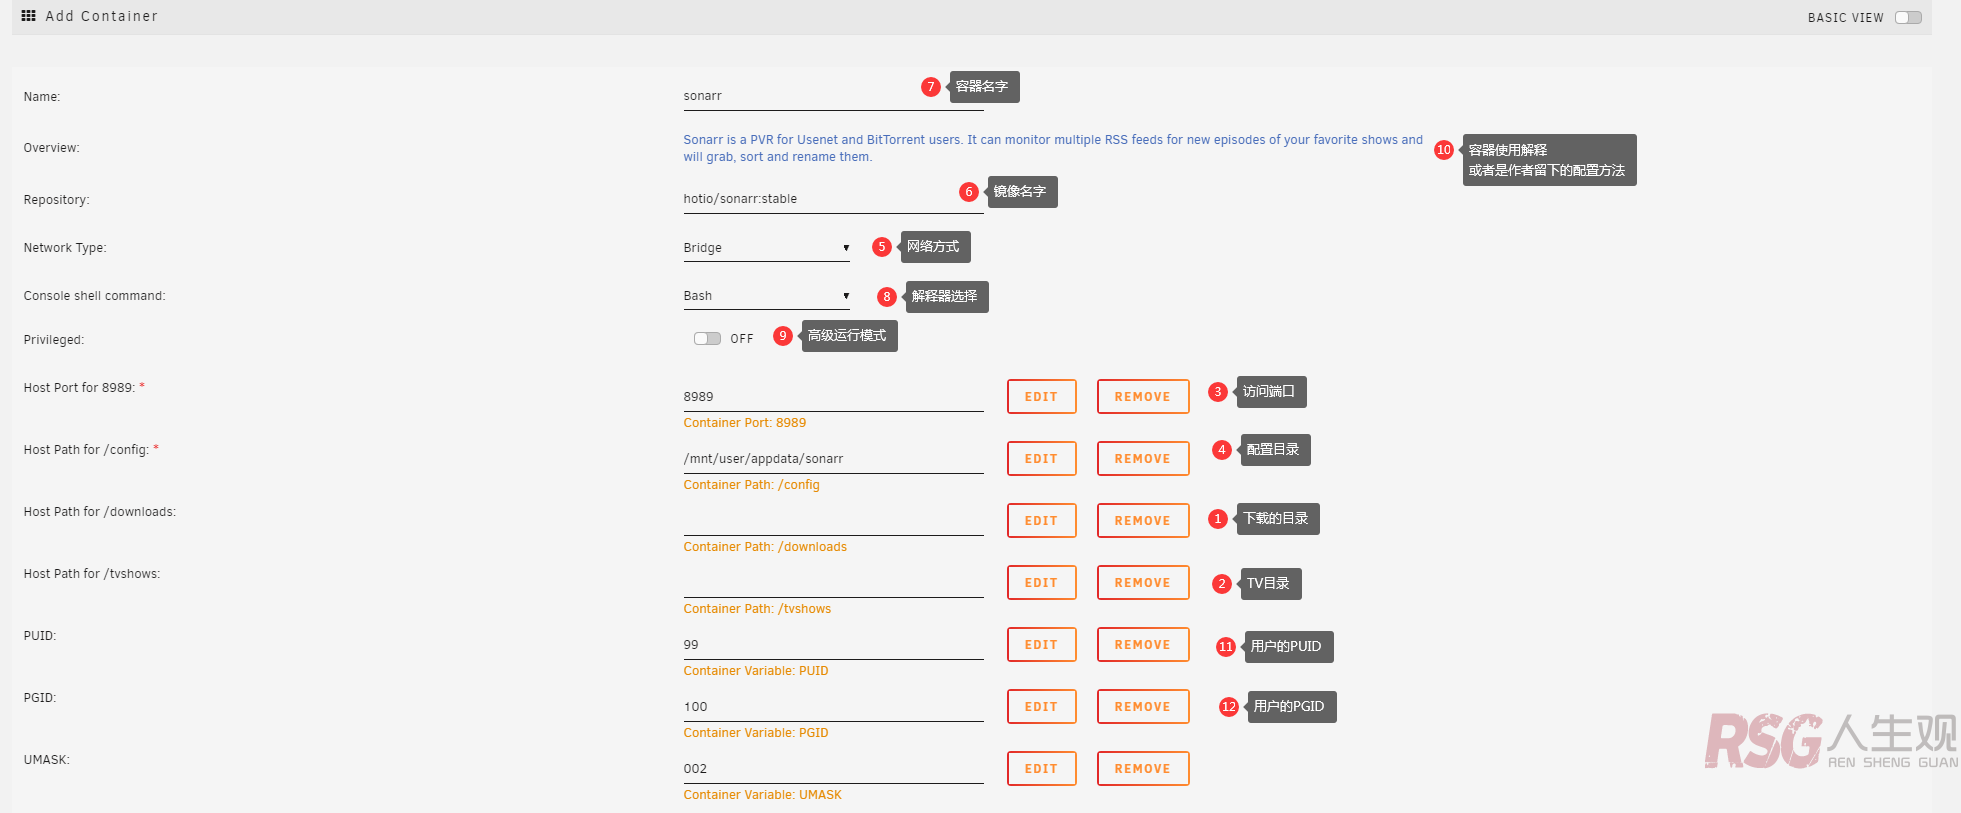Edit the /tvshows host path
The height and width of the screenshot is (813, 1961).
1041,583
